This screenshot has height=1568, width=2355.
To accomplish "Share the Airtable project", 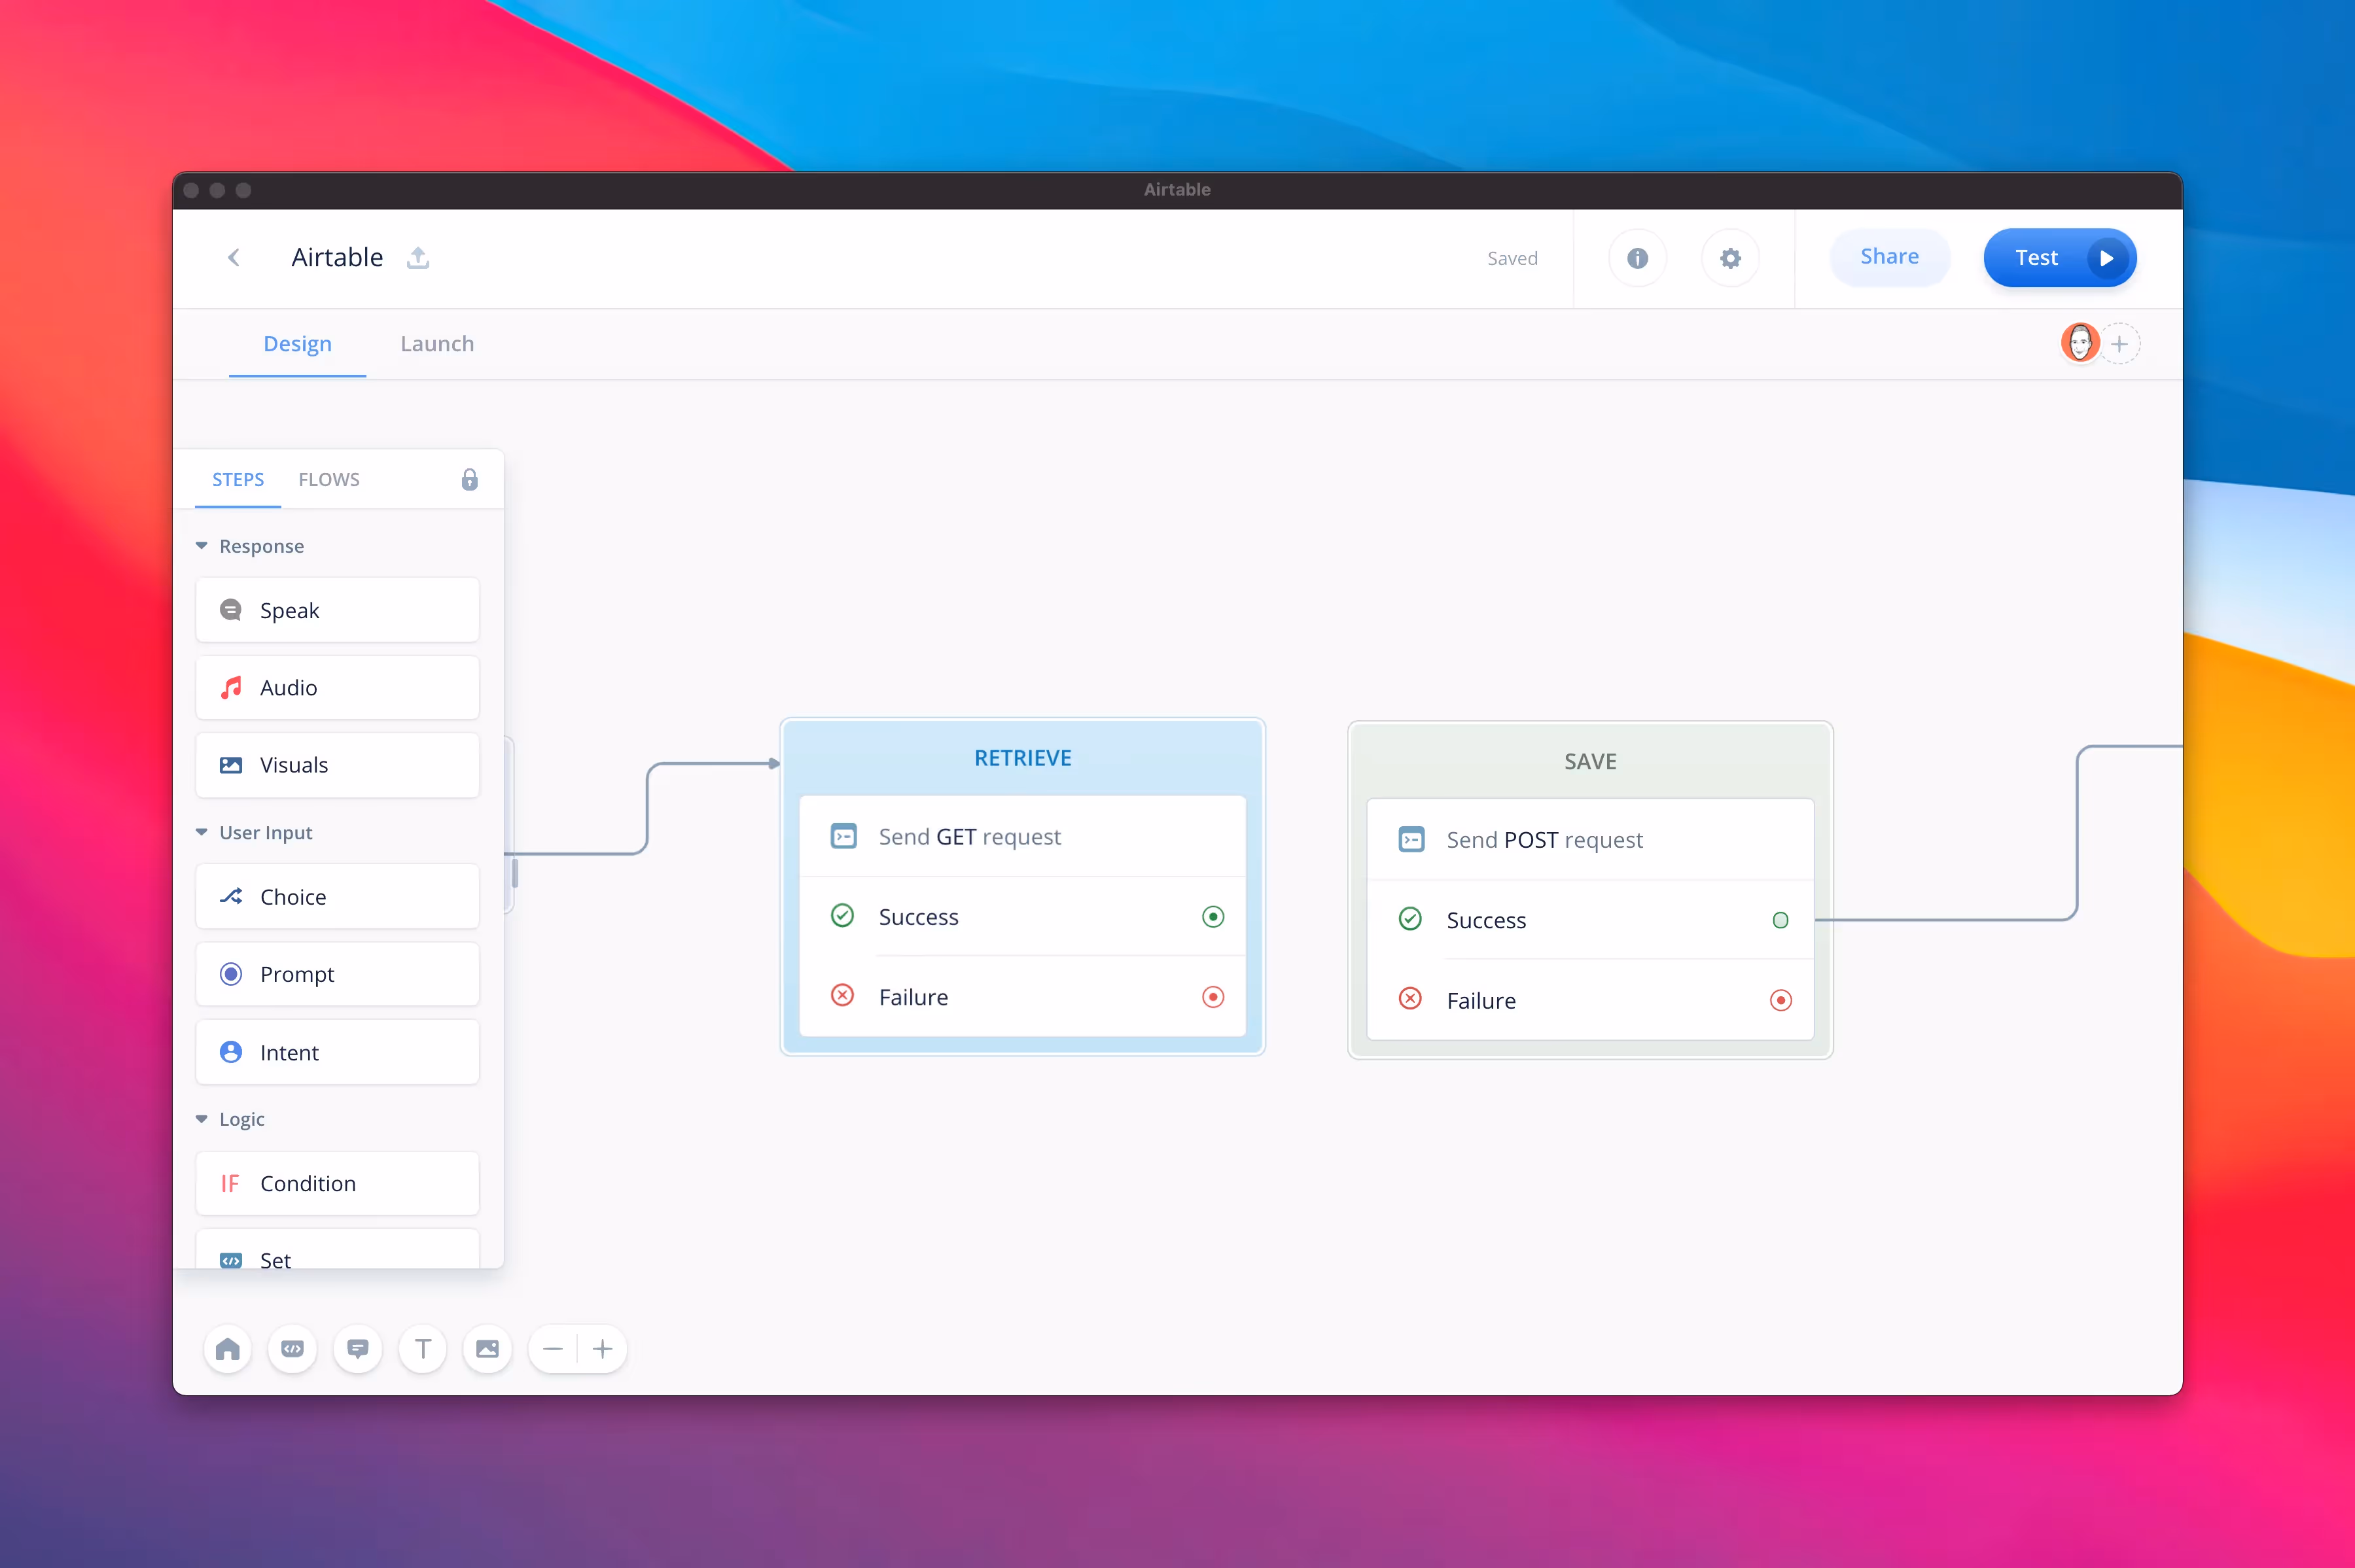I will tap(1889, 257).
